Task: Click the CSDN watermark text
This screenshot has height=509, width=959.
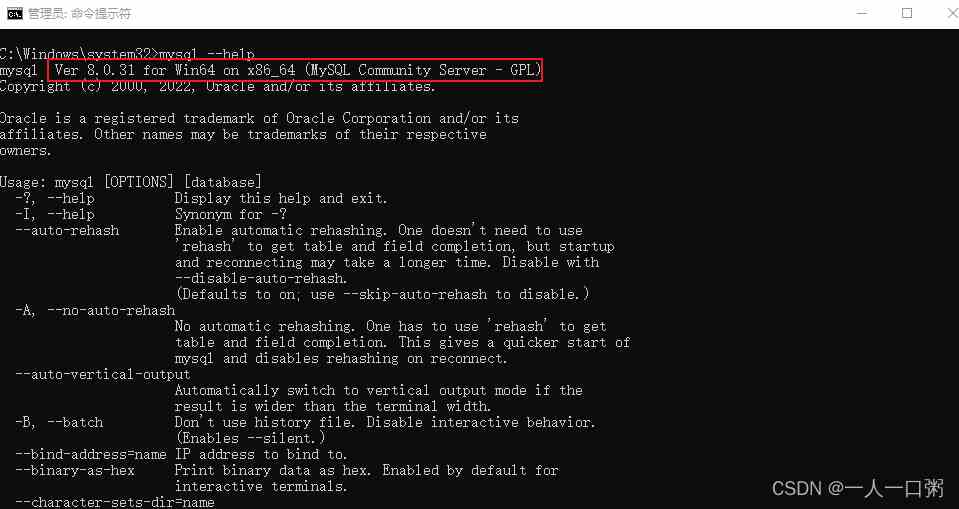Action: (x=858, y=488)
